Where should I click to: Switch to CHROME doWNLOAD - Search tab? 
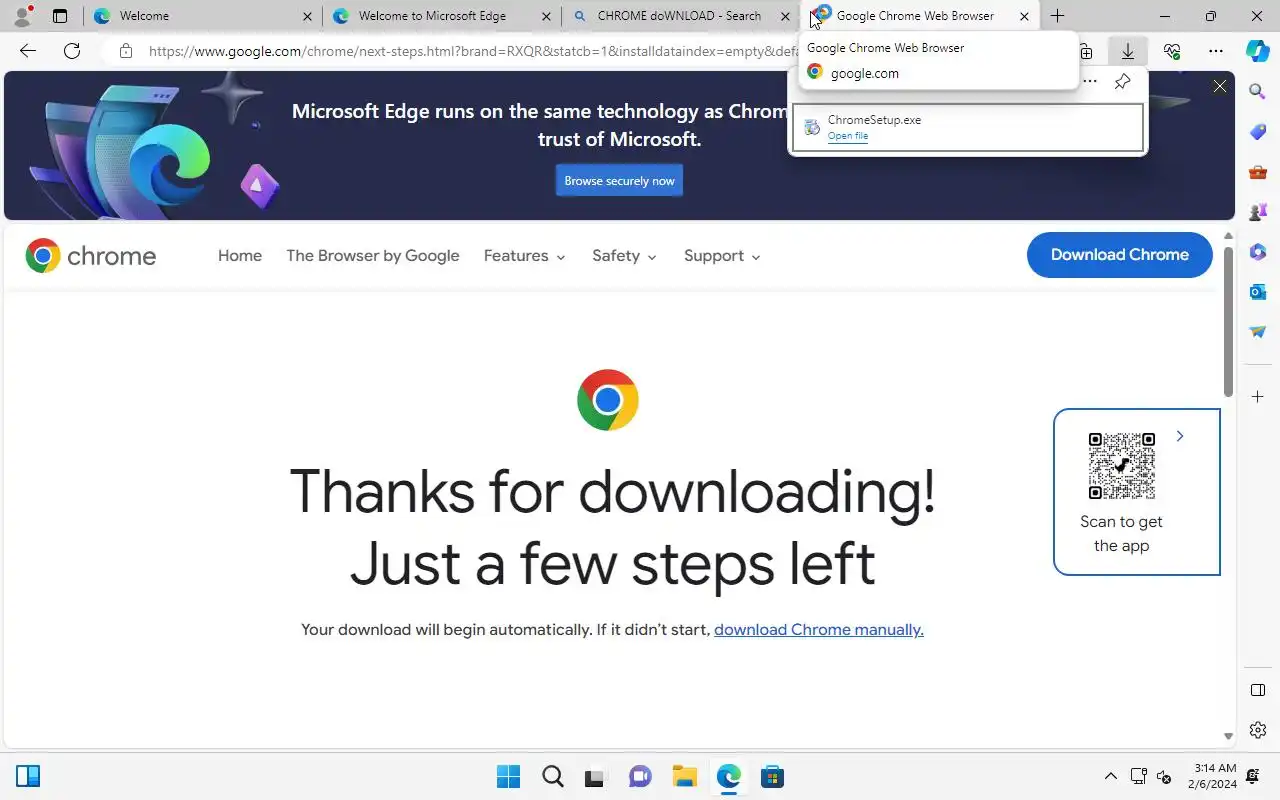tap(680, 16)
